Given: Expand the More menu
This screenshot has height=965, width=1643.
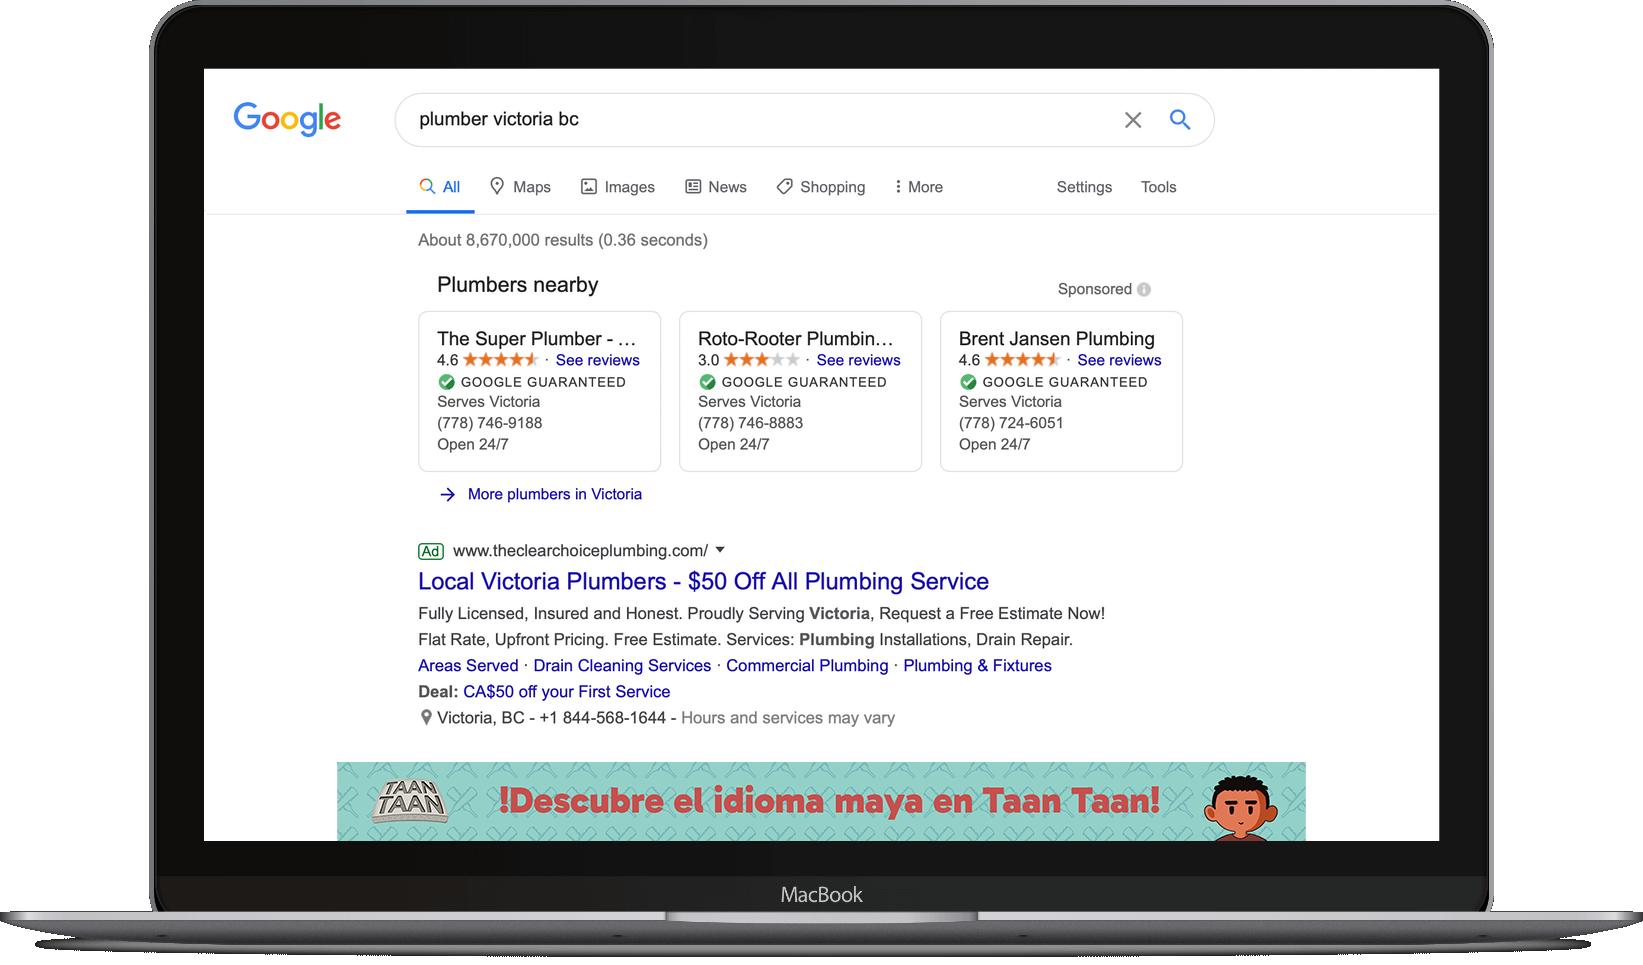Looking at the screenshot, I should point(919,187).
